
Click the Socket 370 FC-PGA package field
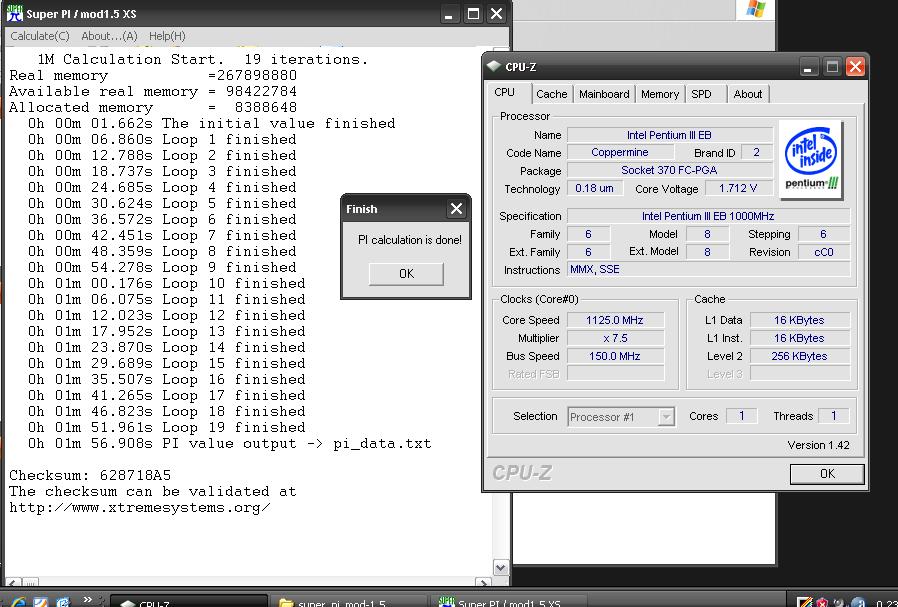(669, 170)
